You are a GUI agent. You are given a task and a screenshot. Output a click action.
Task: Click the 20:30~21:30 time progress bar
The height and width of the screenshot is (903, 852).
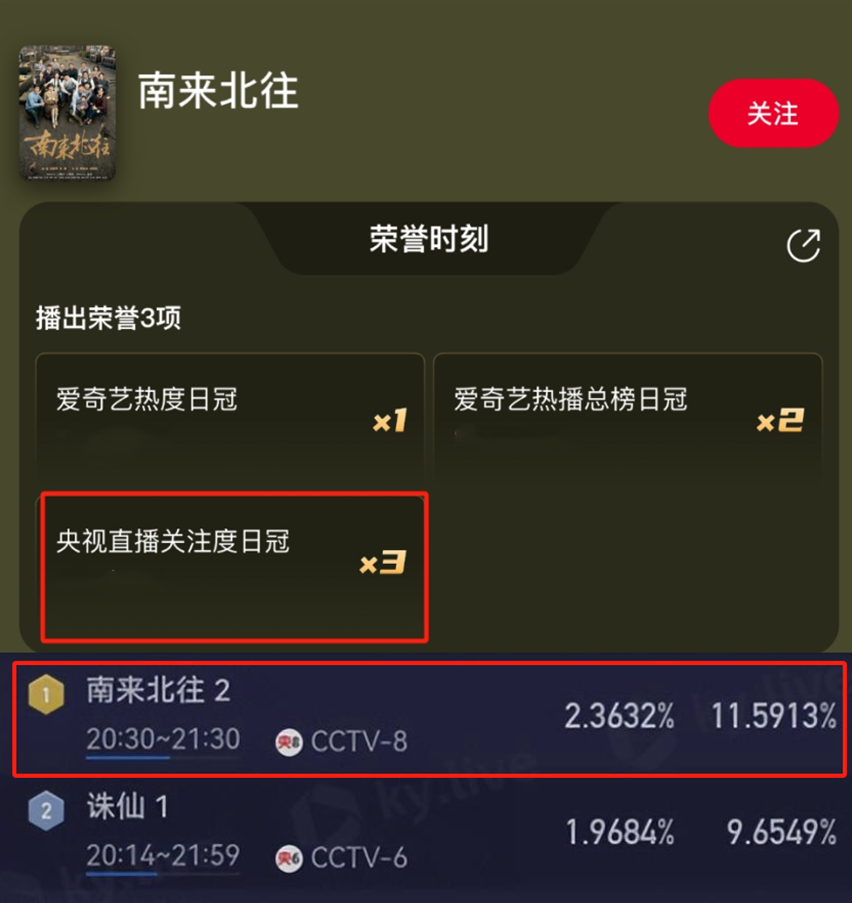click(163, 758)
